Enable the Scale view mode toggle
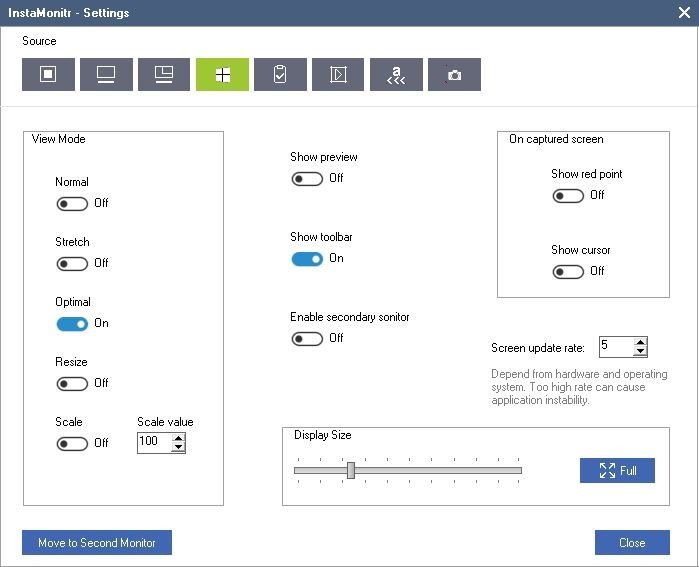 tap(72, 444)
